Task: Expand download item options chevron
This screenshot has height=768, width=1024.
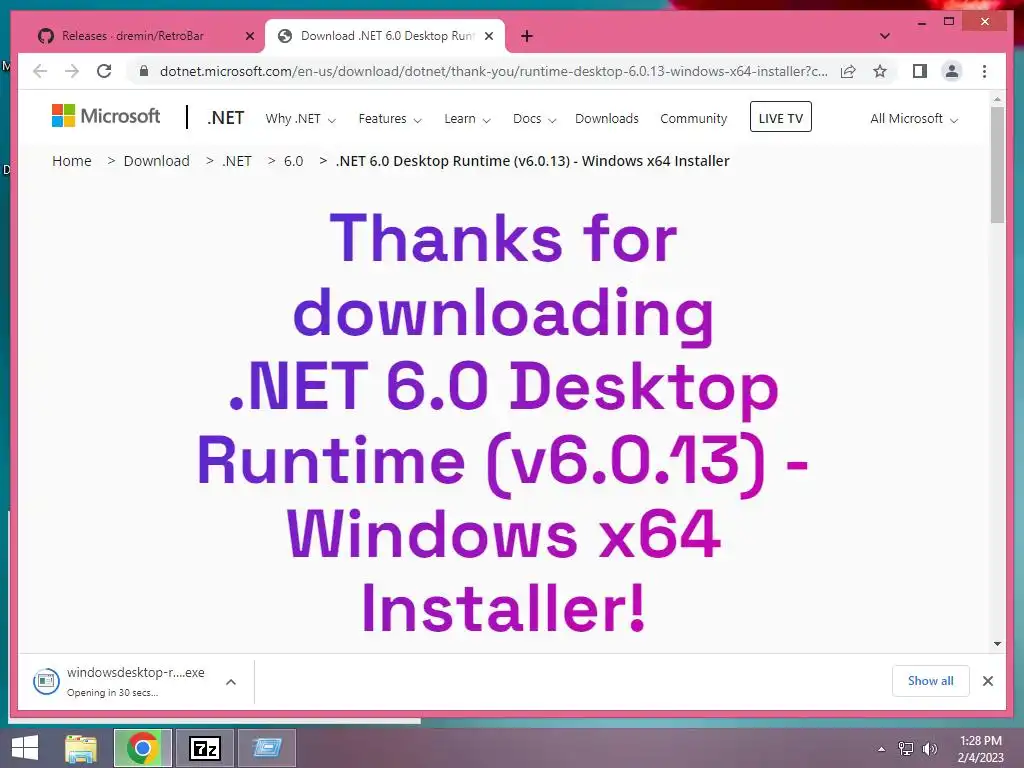Action: [x=231, y=682]
